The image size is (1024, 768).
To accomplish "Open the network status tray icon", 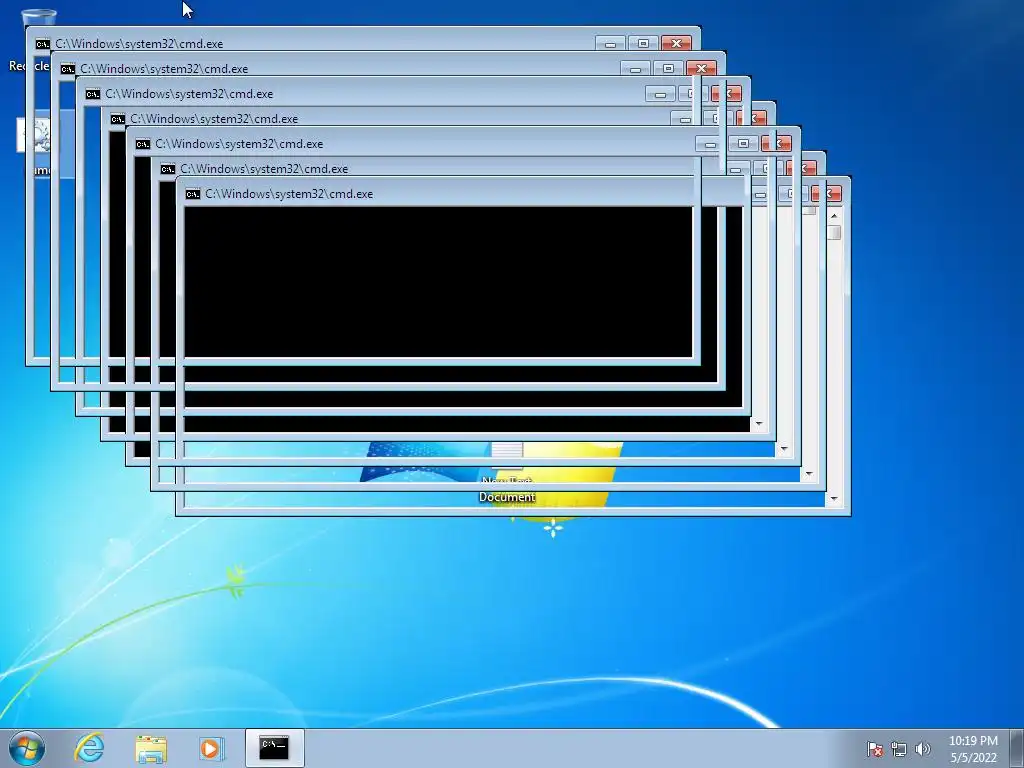I will coord(899,748).
